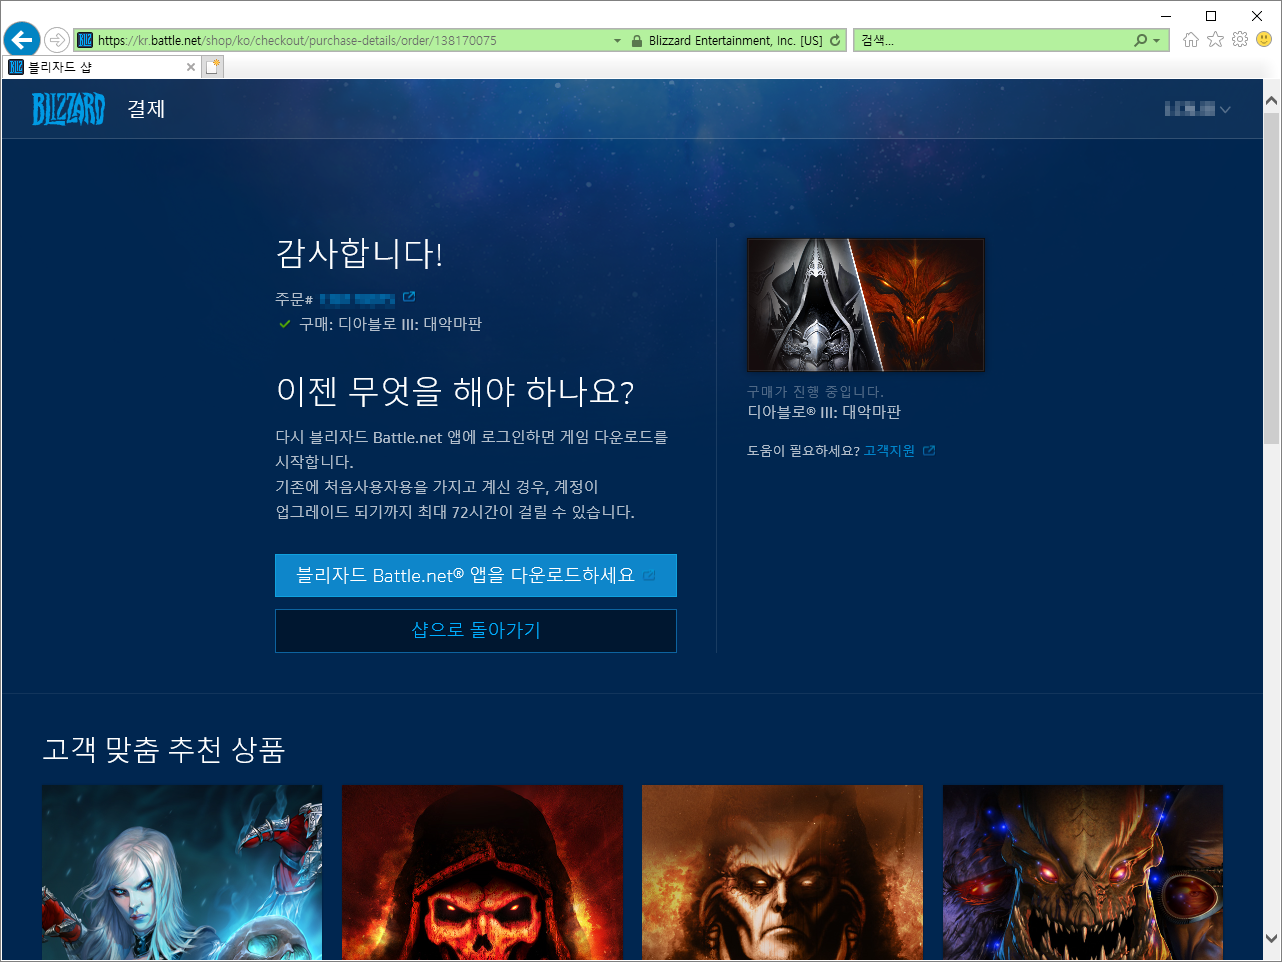The width and height of the screenshot is (1282, 962).
Task: Select the 블리자드 샵 browser tab
Action: (100, 67)
